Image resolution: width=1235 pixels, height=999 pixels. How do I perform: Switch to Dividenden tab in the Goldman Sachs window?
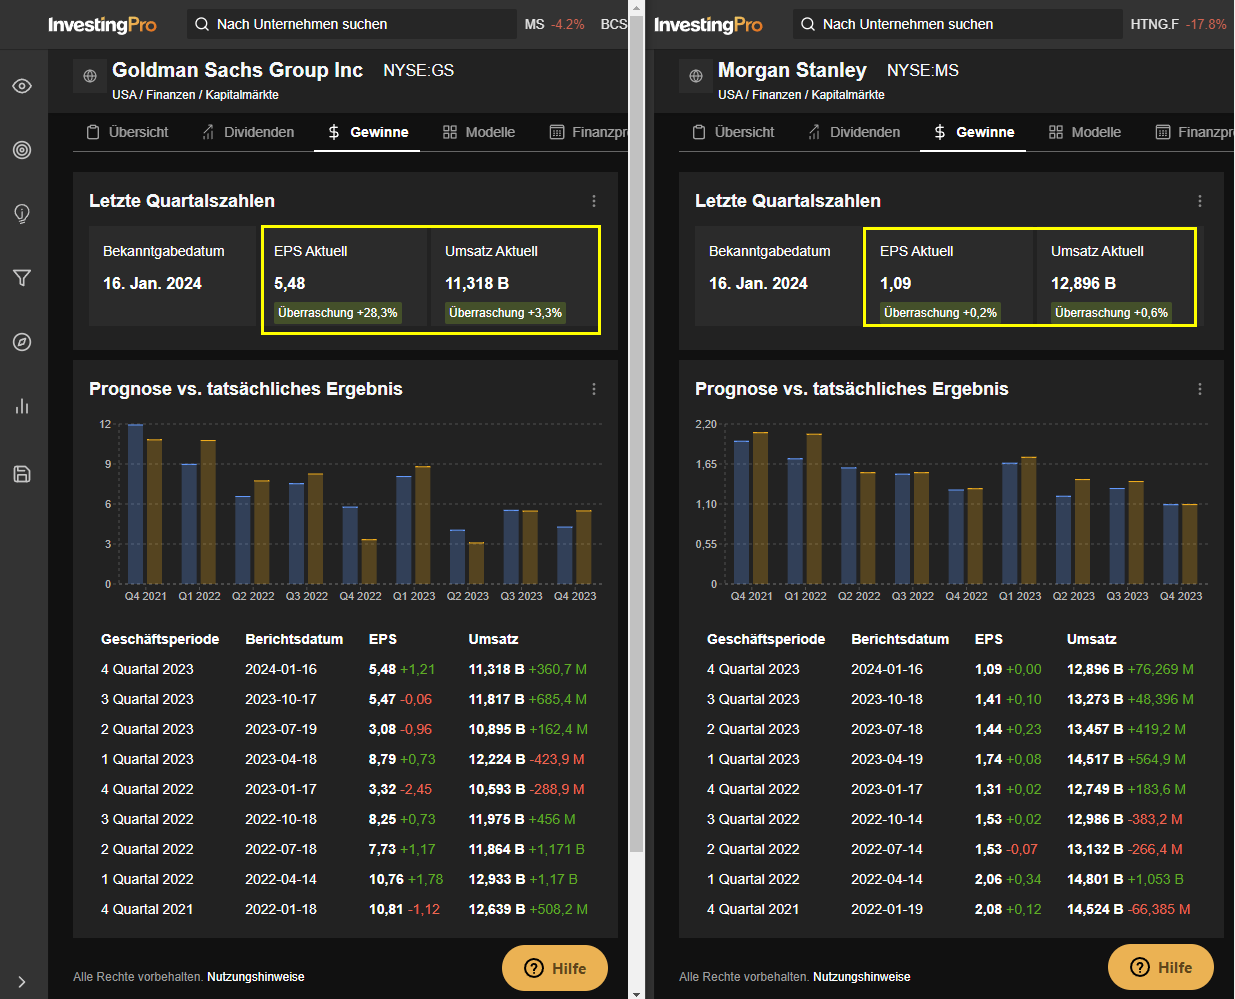(x=247, y=132)
